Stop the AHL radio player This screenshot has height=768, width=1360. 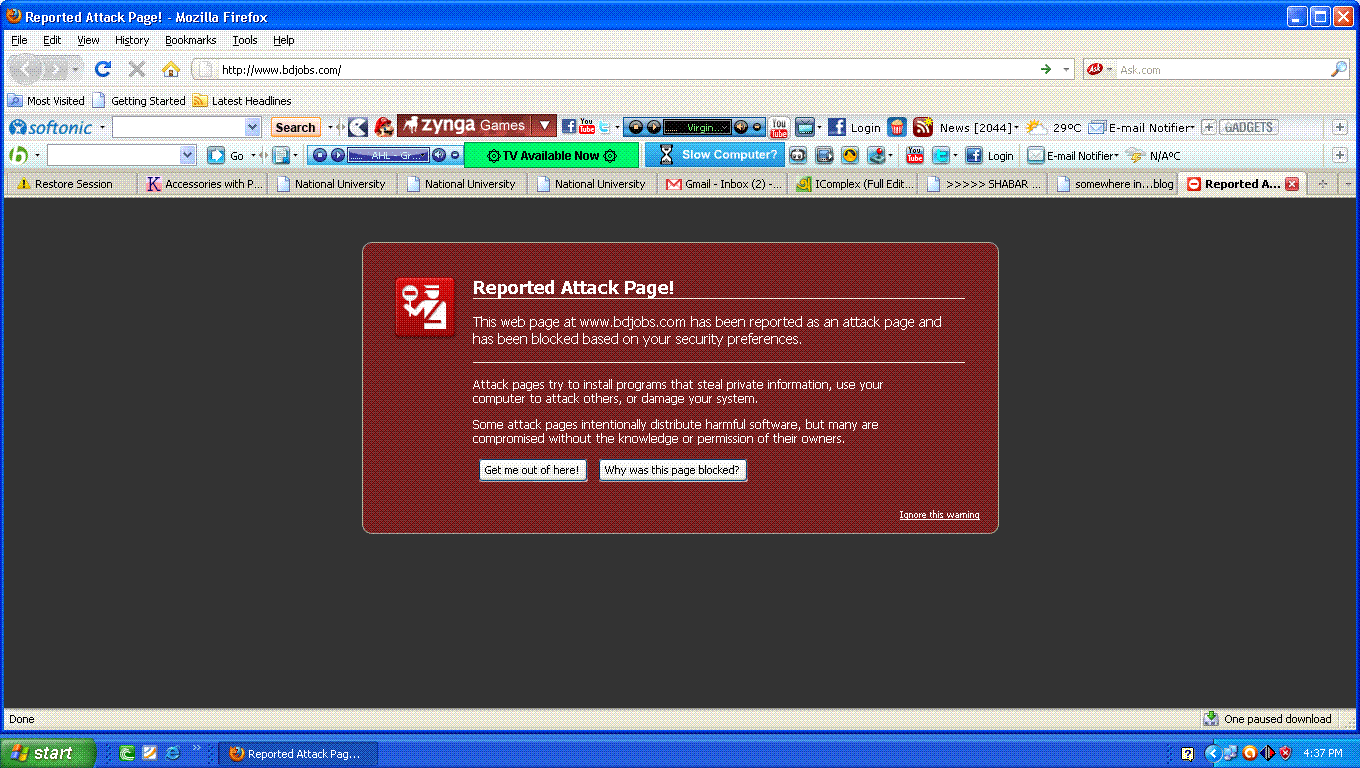(319, 155)
